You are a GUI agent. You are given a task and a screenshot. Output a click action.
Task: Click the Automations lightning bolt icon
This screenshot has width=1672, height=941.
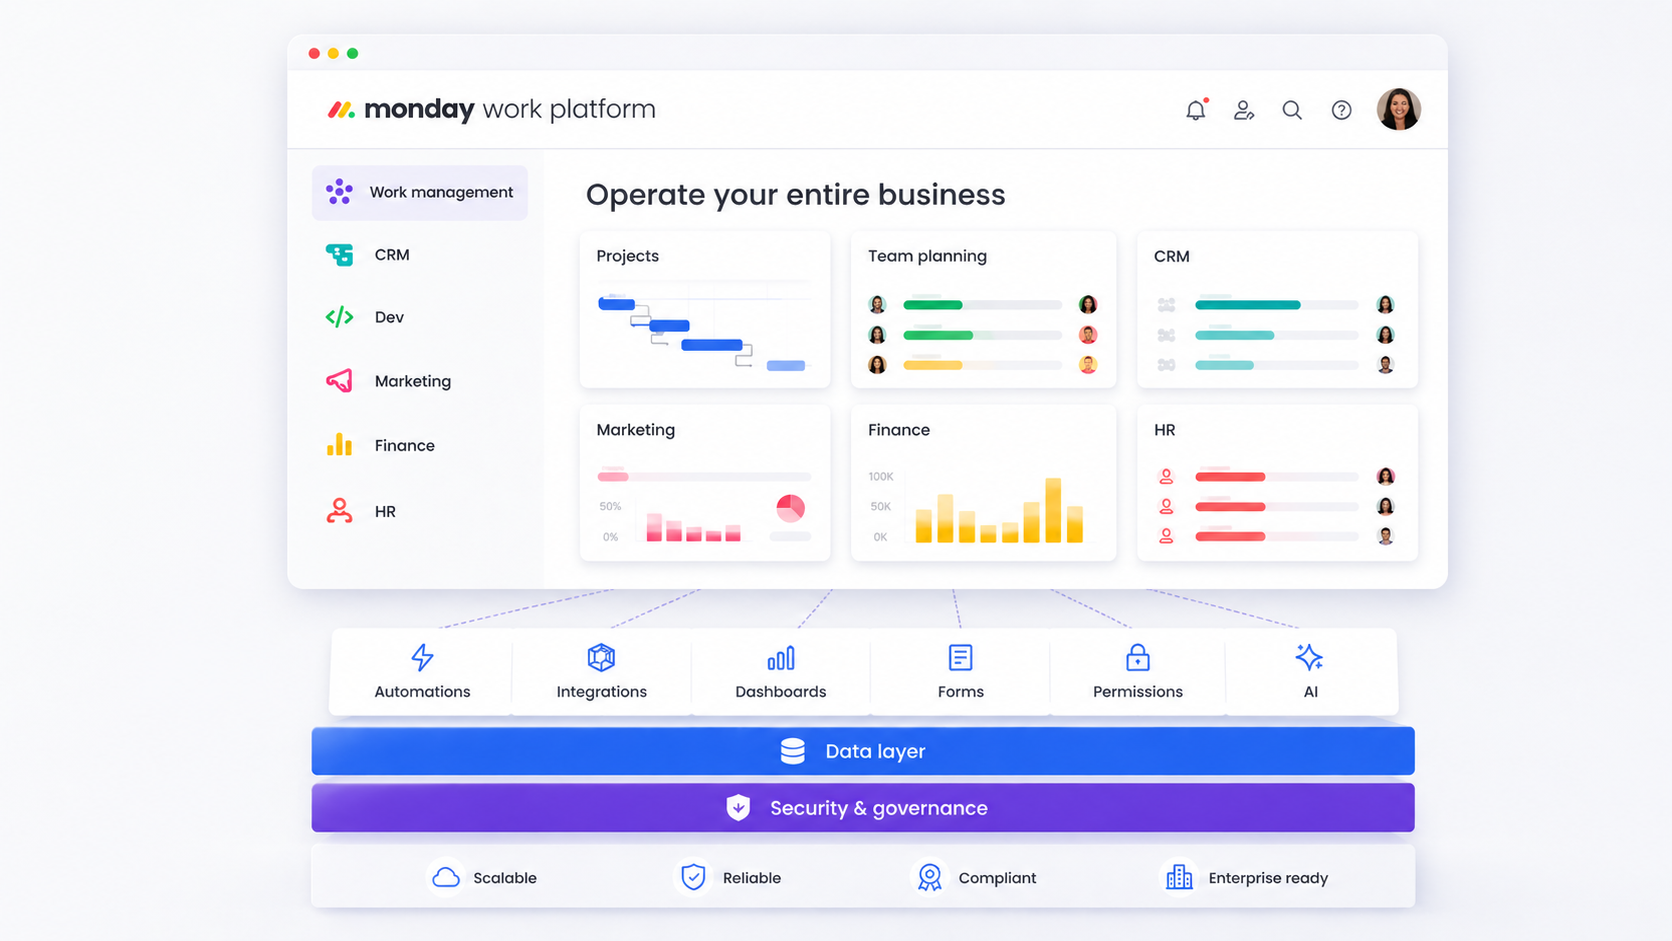(x=422, y=657)
